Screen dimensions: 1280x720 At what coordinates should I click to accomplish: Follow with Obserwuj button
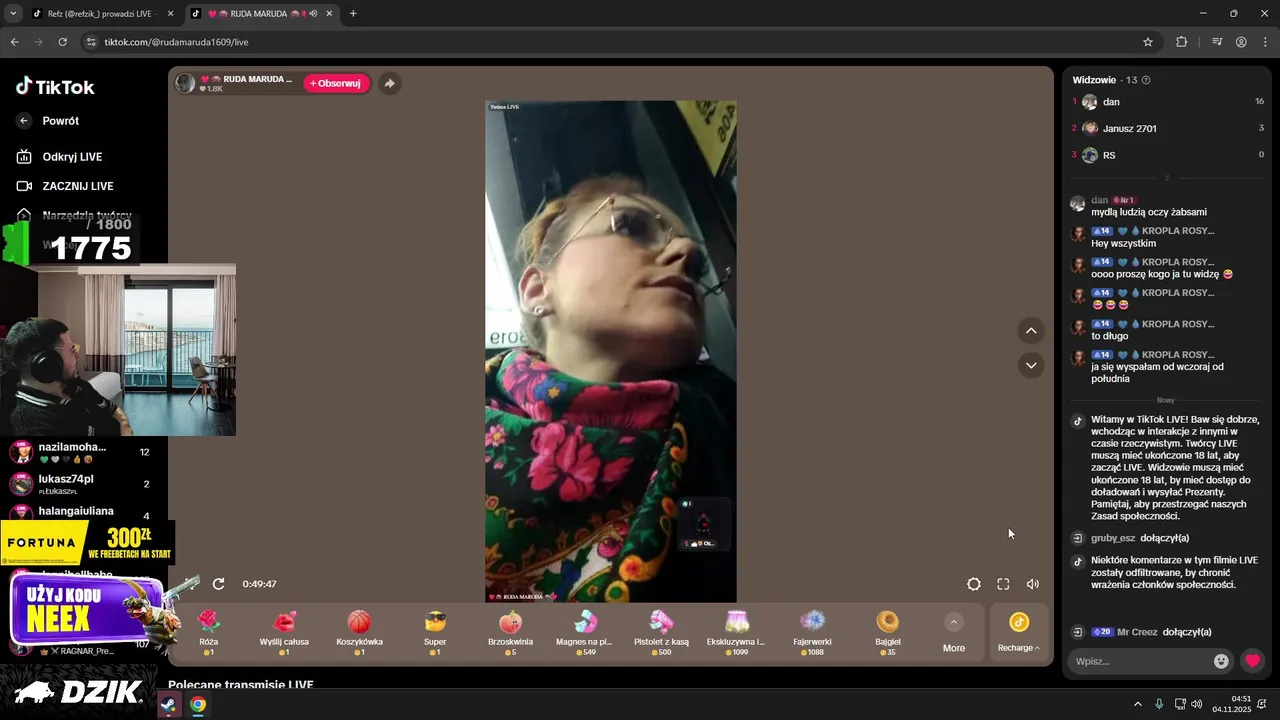click(x=336, y=84)
